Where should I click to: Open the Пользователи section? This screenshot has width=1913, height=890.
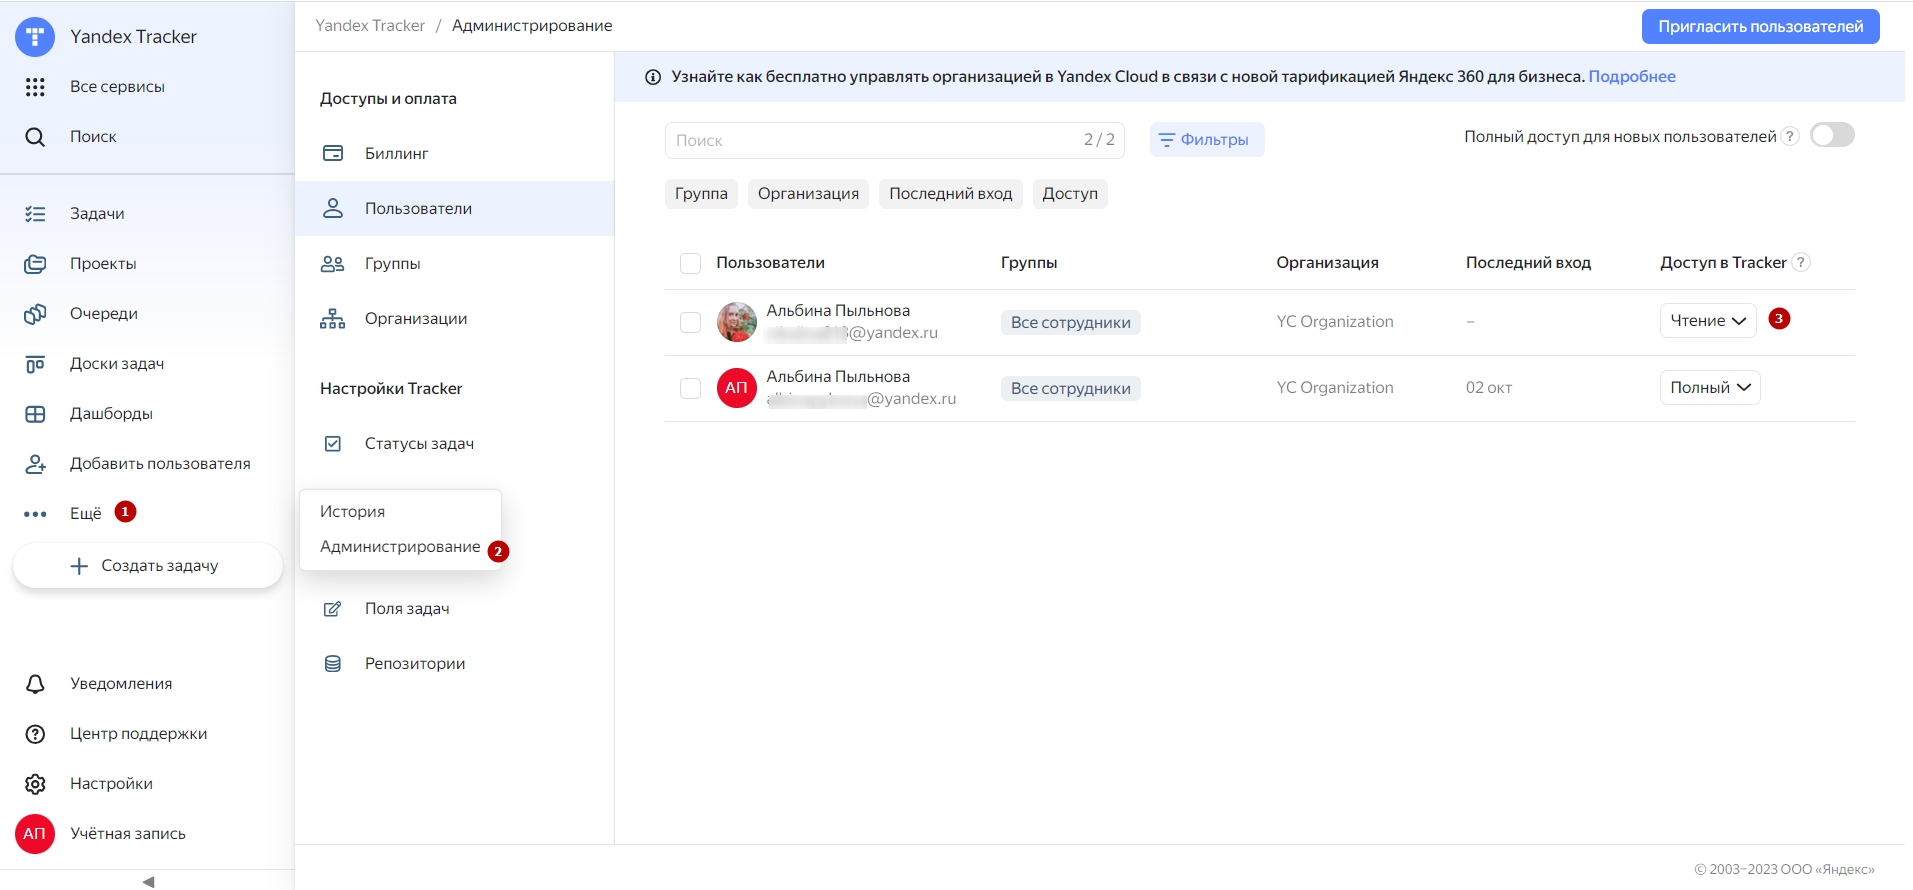(454, 208)
